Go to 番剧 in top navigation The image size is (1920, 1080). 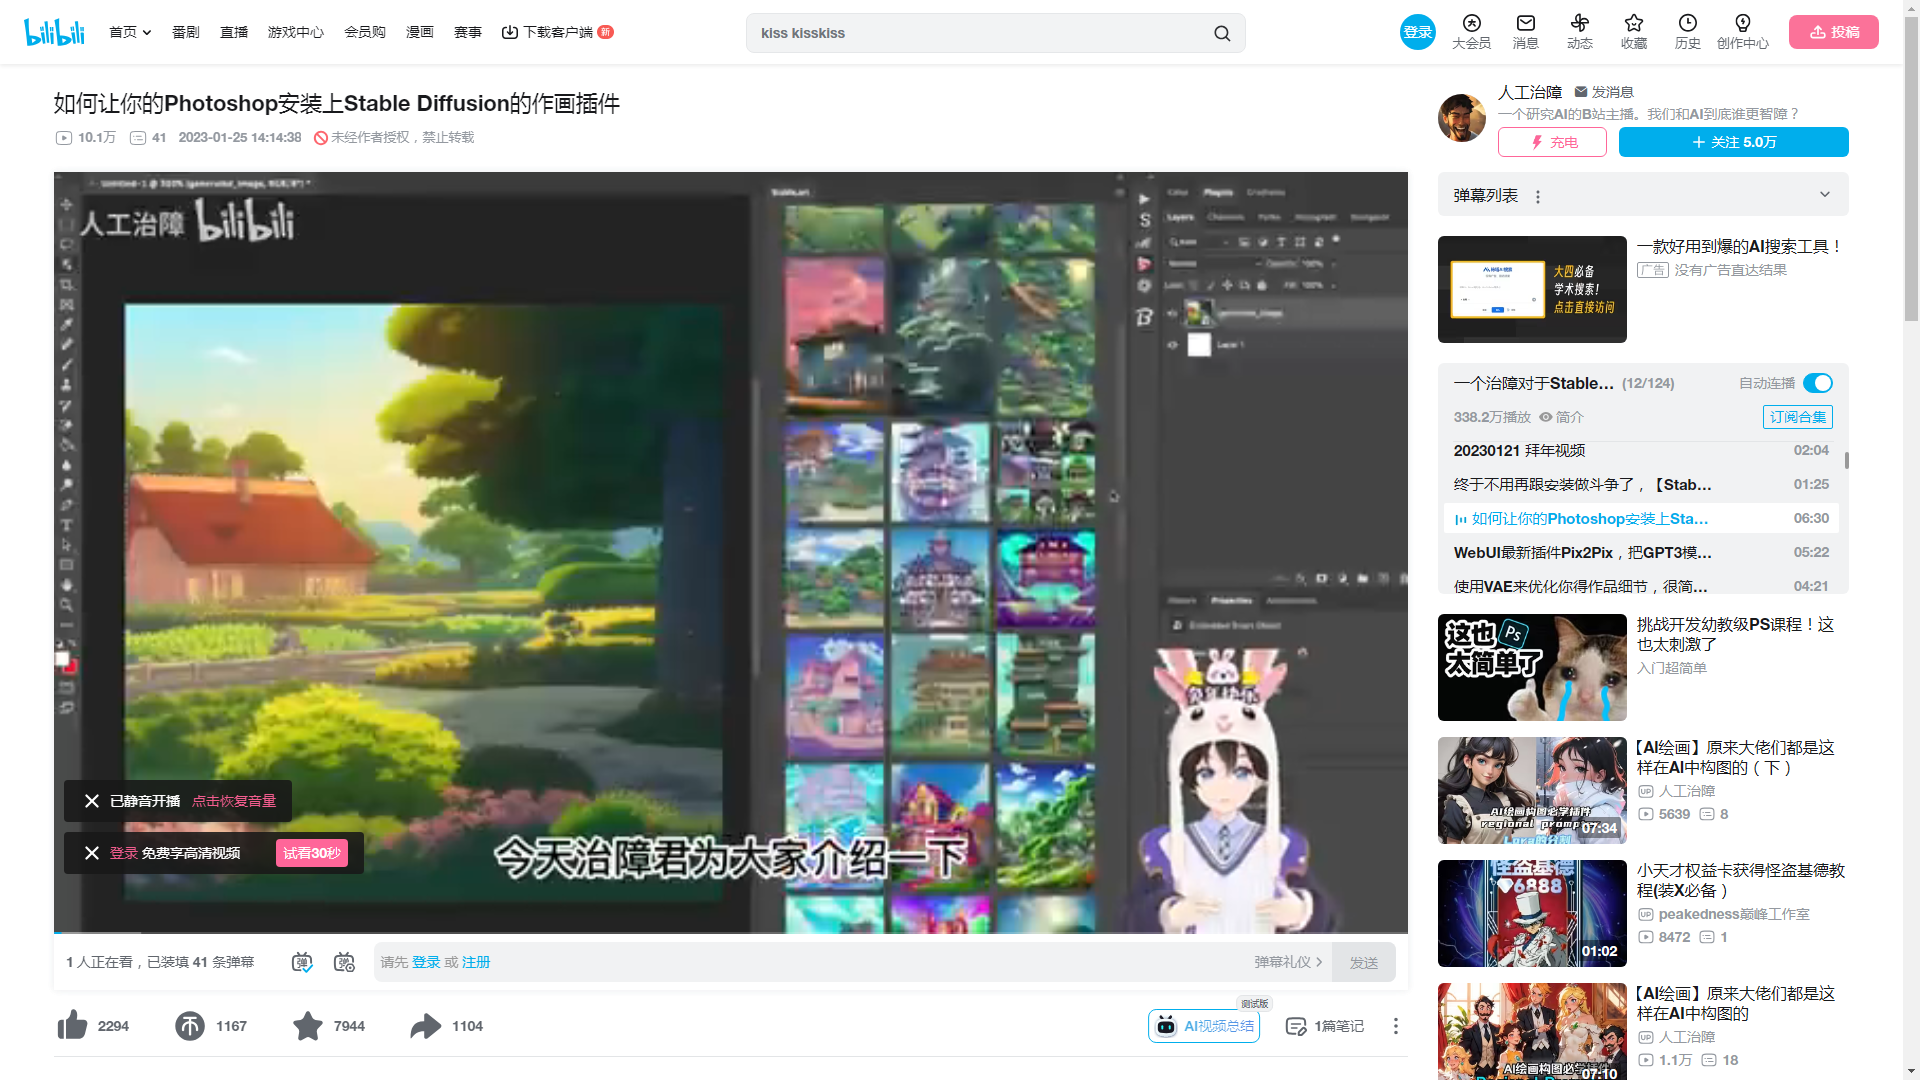point(186,32)
